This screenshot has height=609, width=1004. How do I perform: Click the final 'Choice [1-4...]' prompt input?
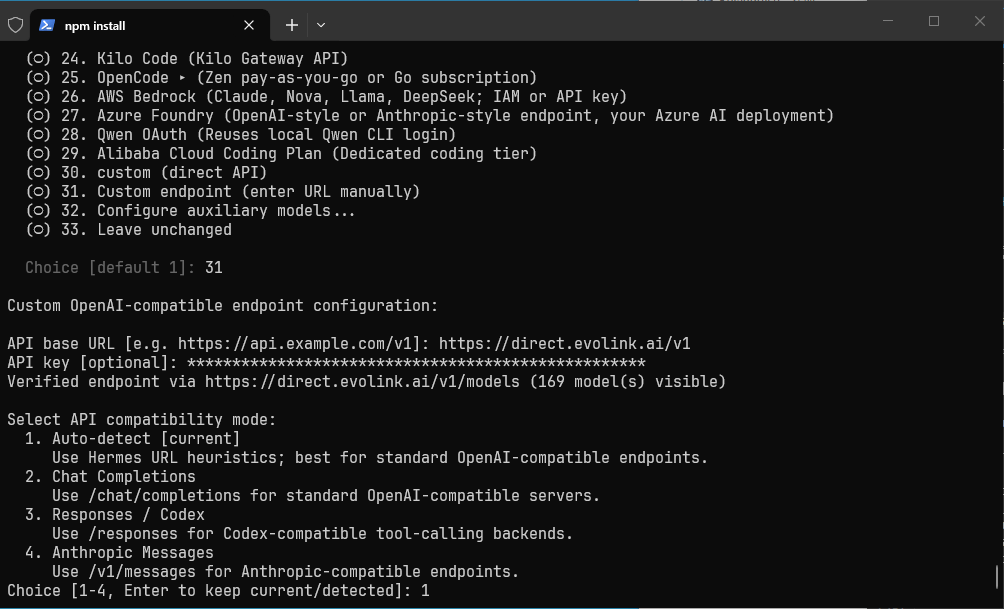(425, 591)
